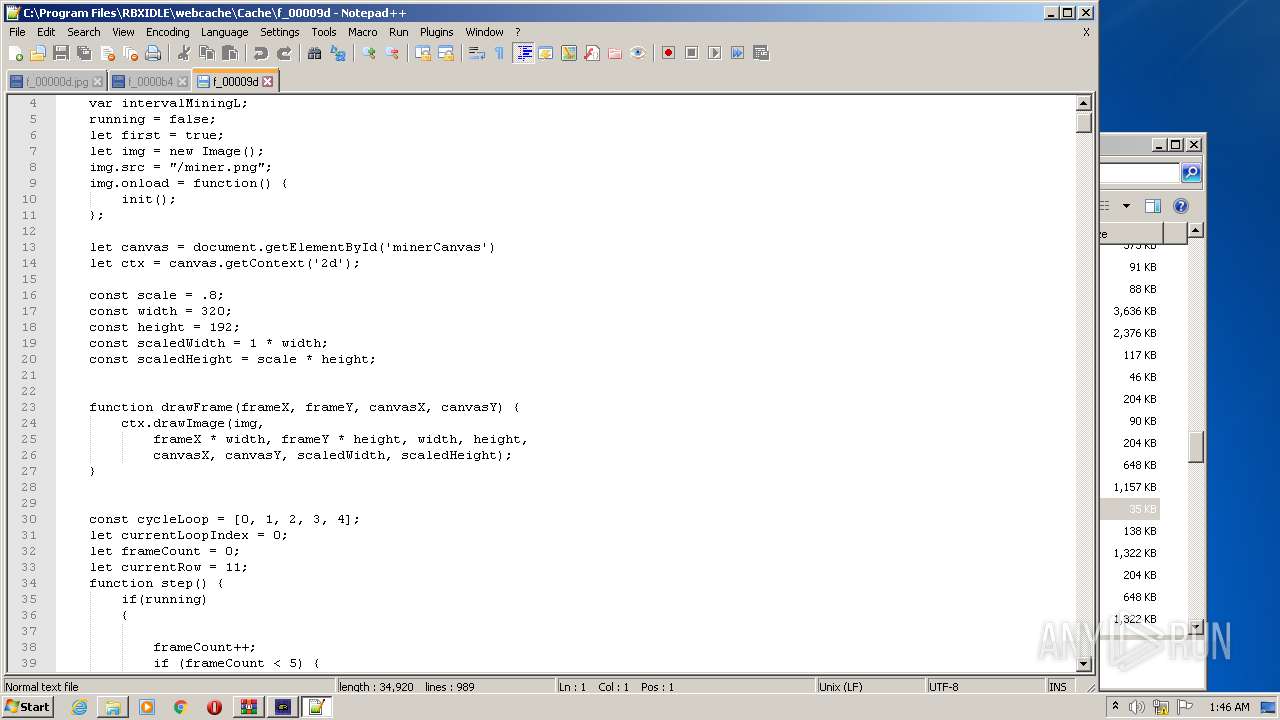Undo the last edit via the toolbar
Image resolution: width=1280 pixels, height=720 pixels.
pos(261,53)
